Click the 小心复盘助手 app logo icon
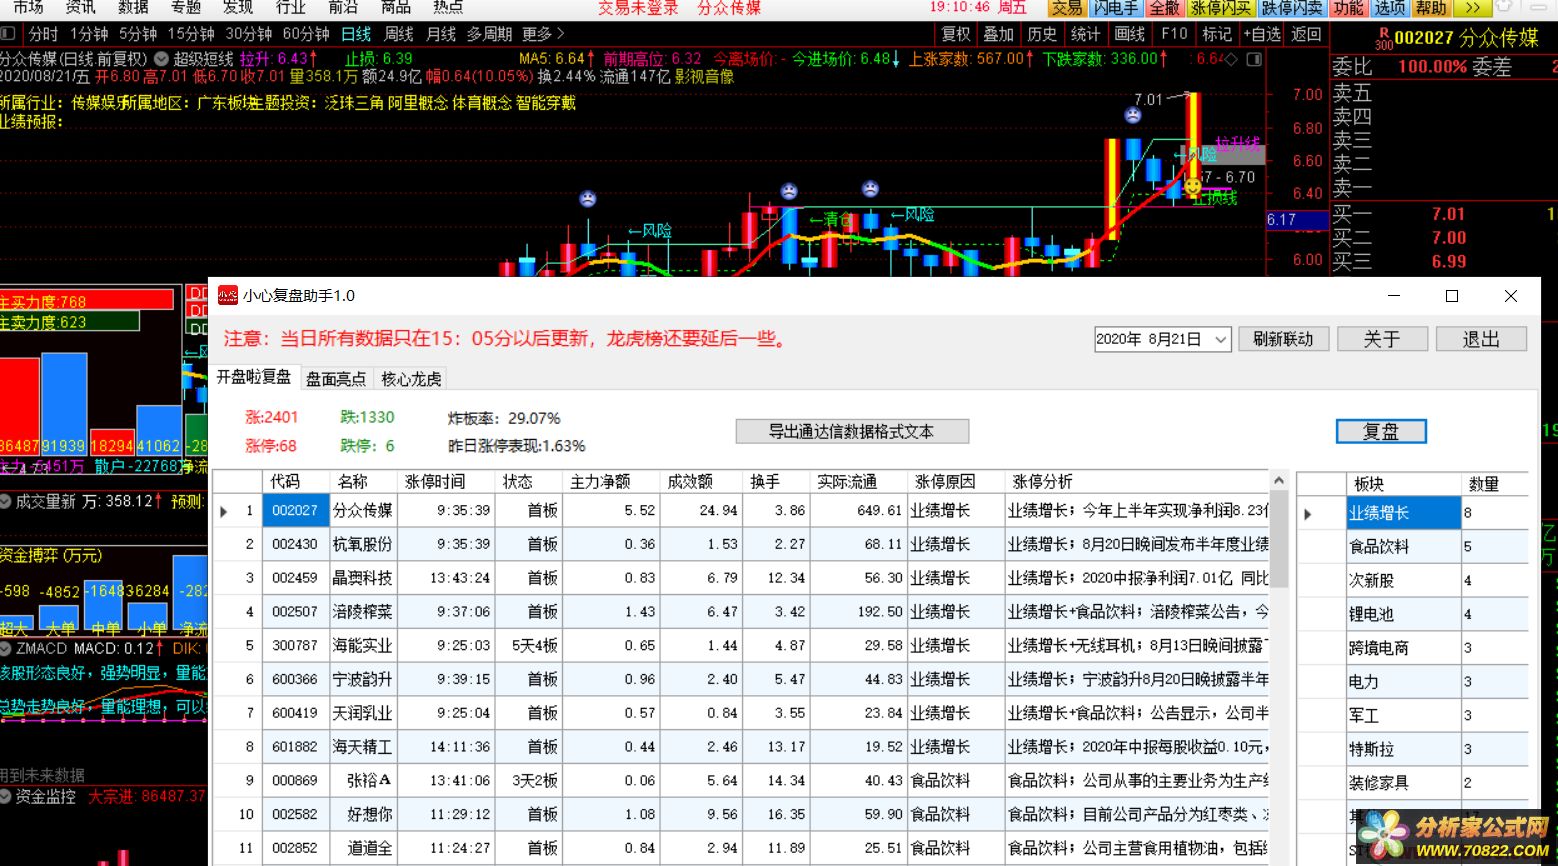Image resolution: width=1558 pixels, height=866 pixels. 228,296
